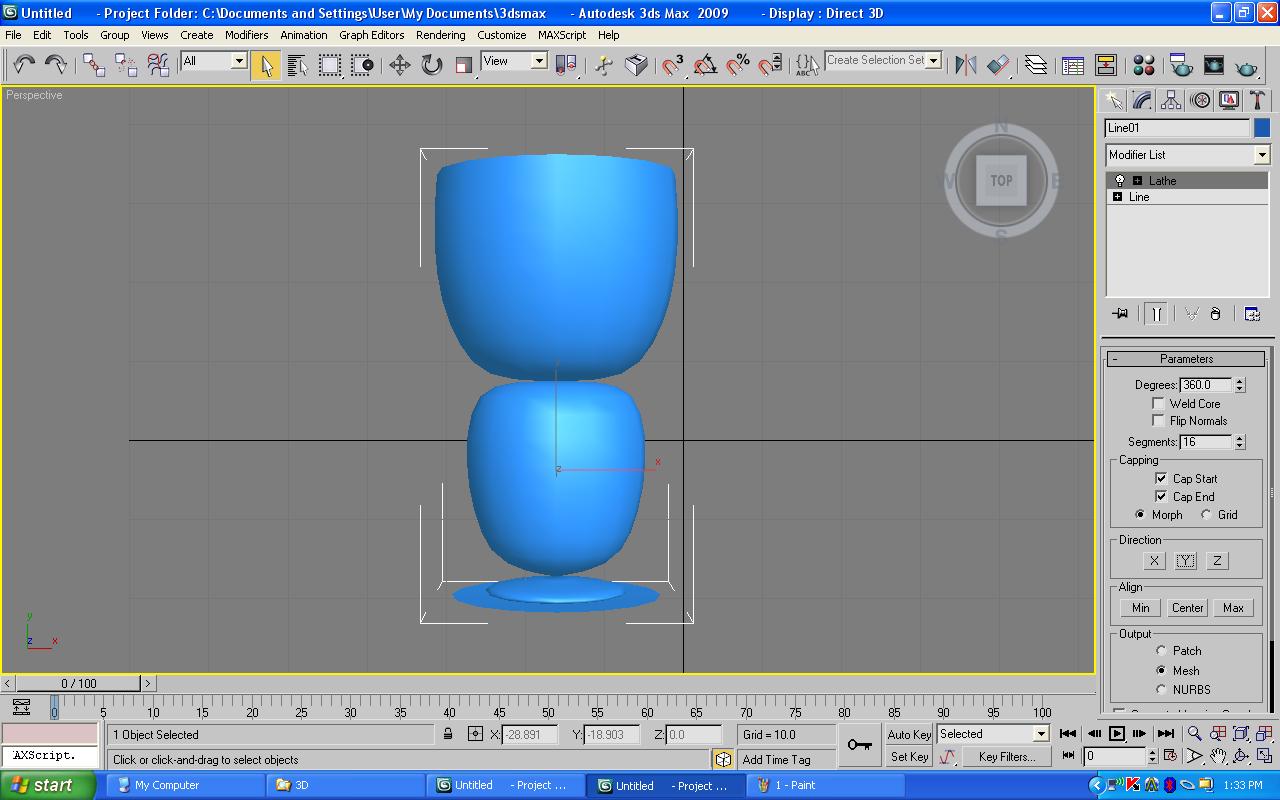Expand the Lathe modifier sub-objects

(x=1137, y=181)
